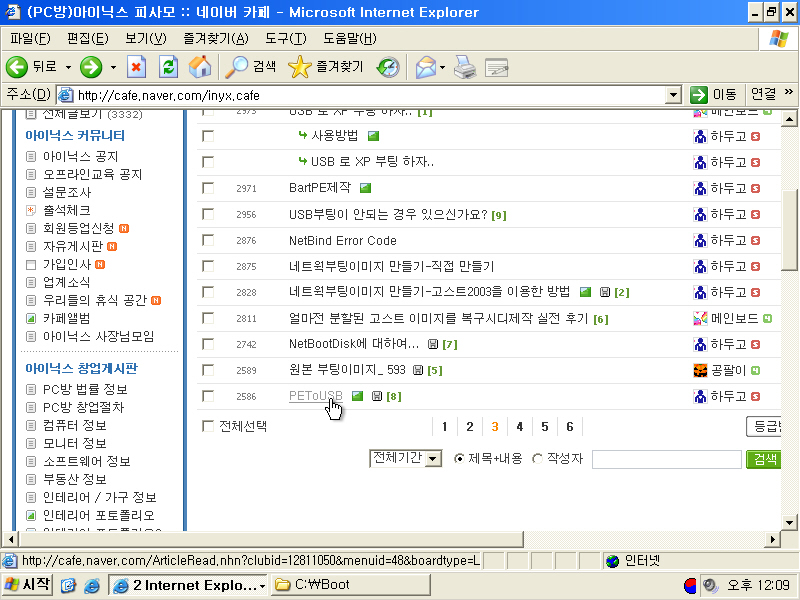
Task: Select the 작성자 radio button
Action: pos(538,459)
